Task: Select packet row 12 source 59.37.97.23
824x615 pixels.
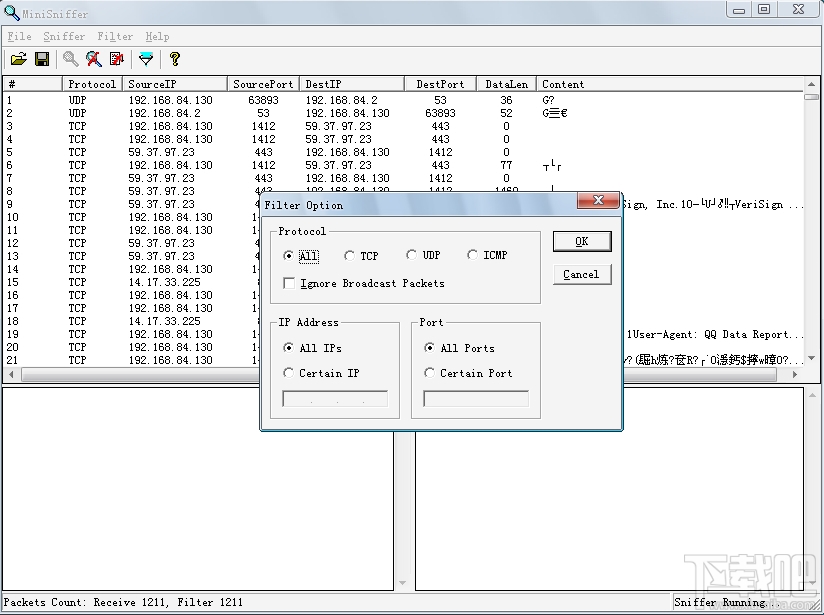Action: [131, 243]
